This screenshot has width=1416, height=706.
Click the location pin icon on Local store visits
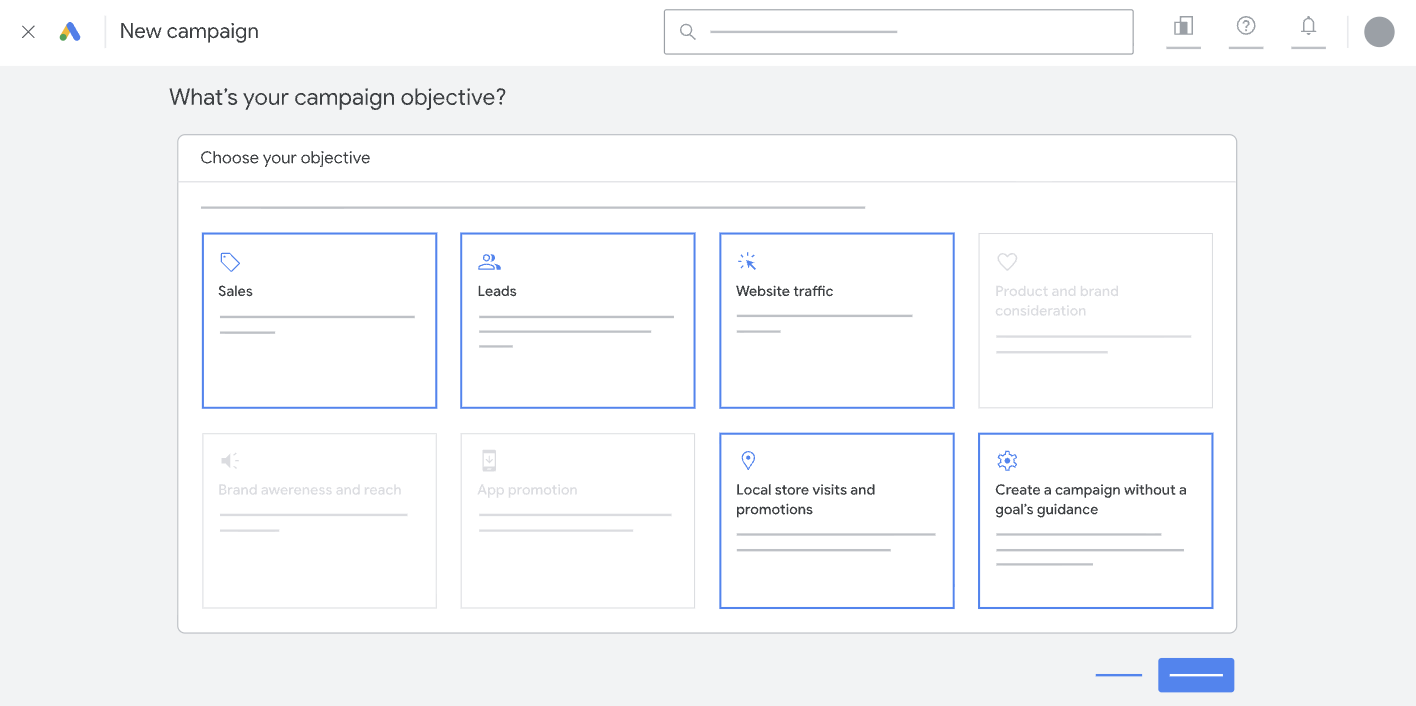click(x=747, y=460)
